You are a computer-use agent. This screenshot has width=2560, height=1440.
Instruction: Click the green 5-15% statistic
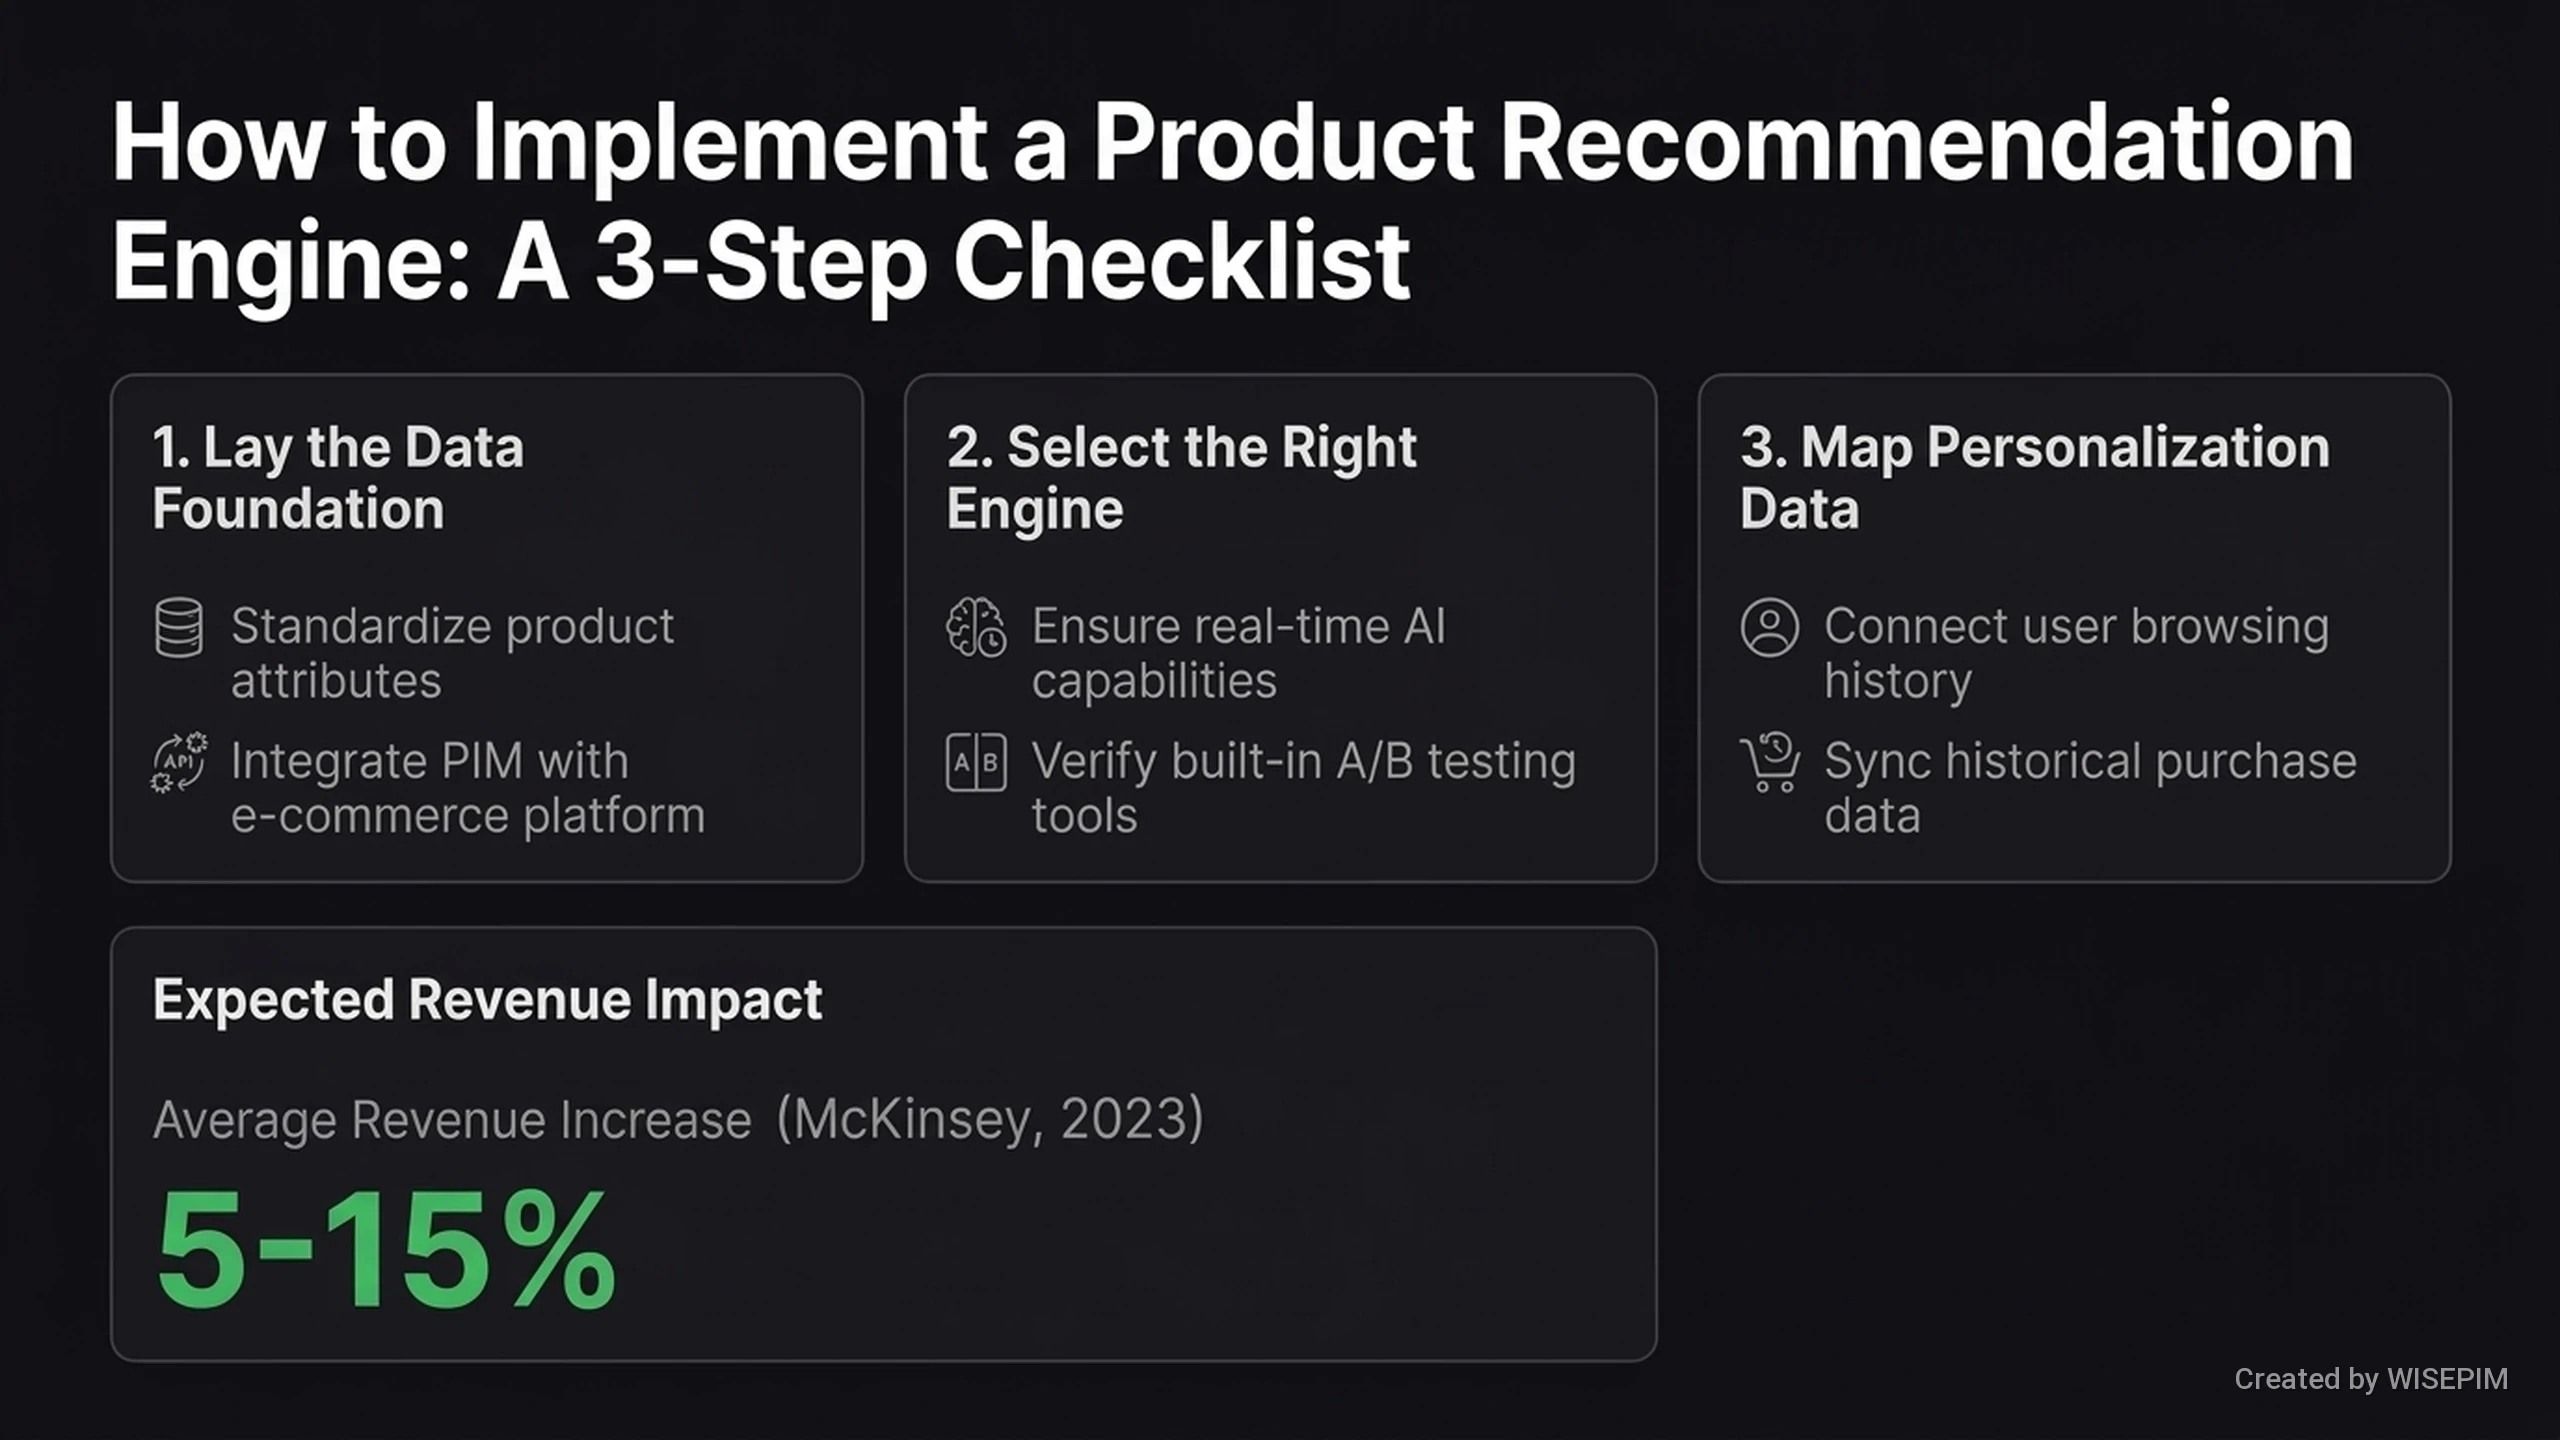tap(386, 1250)
